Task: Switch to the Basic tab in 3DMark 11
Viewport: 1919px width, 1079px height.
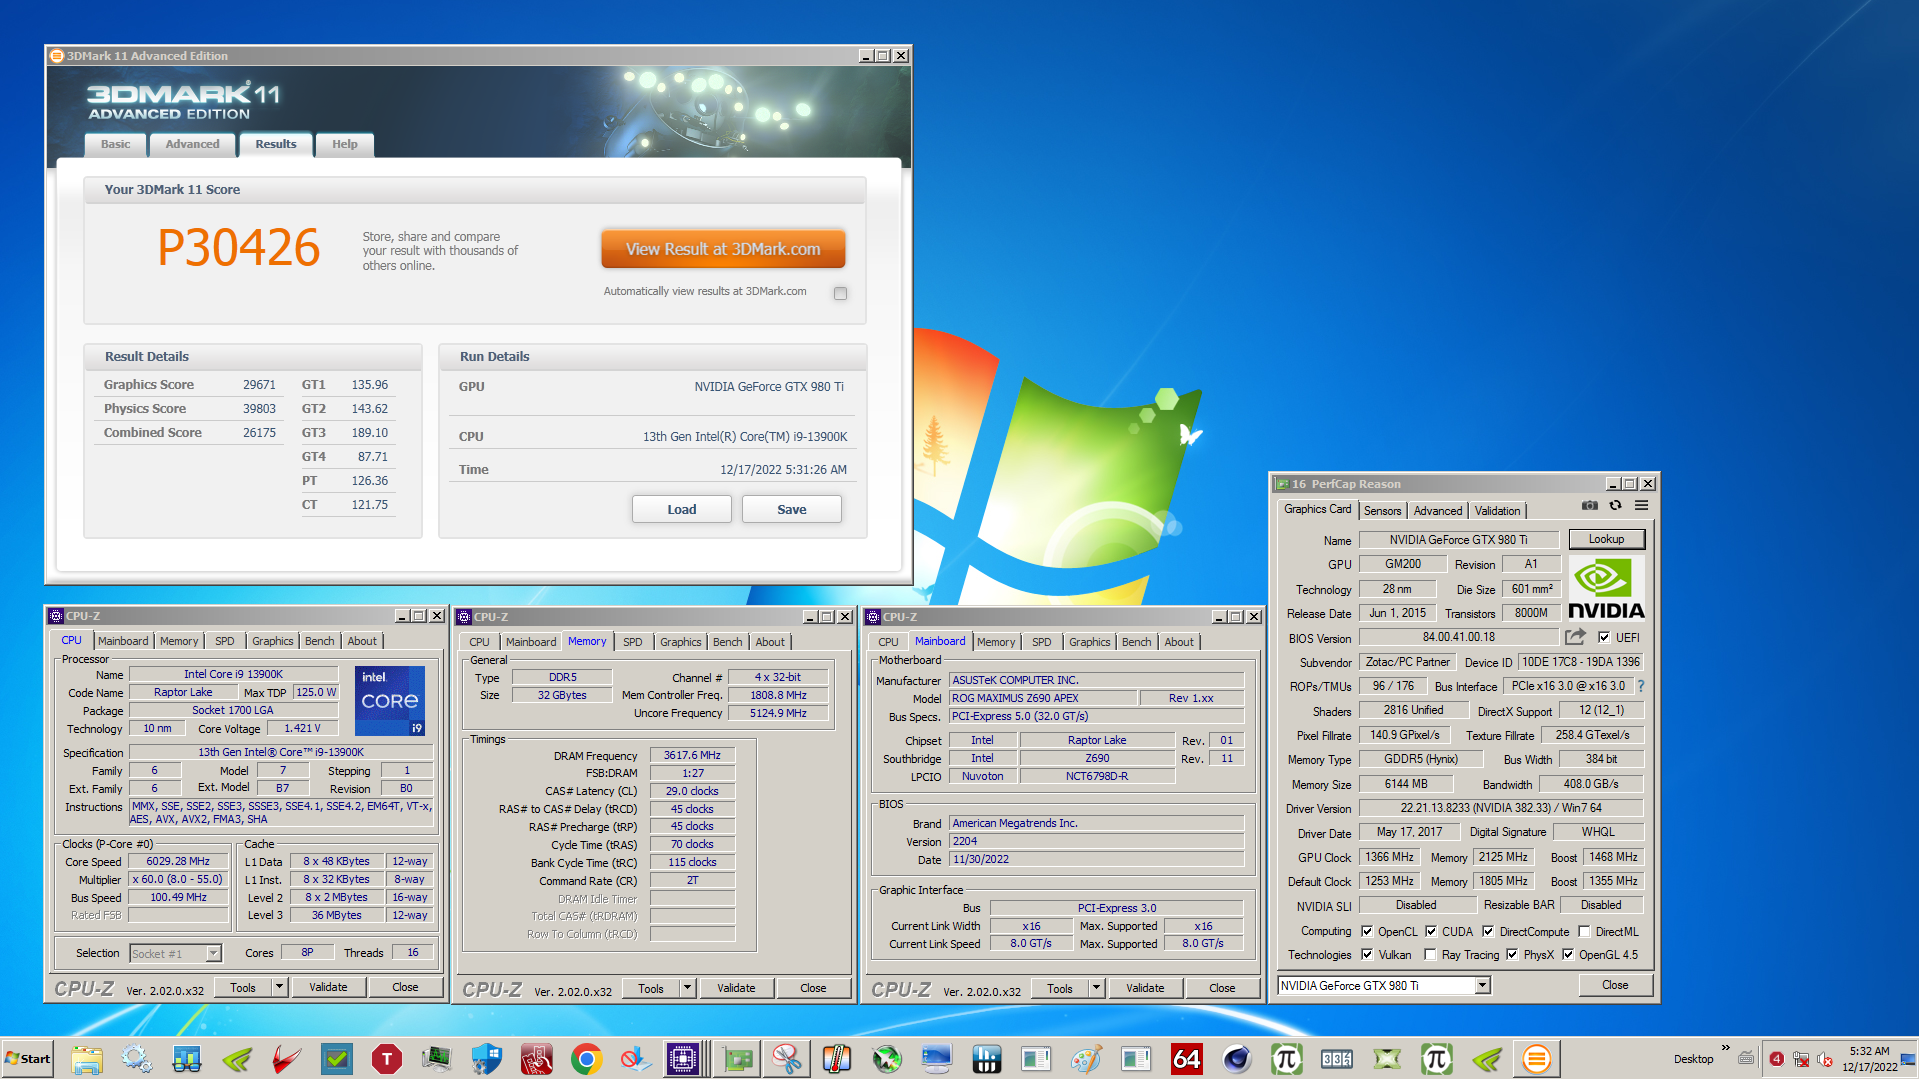Action: tap(115, 144)
